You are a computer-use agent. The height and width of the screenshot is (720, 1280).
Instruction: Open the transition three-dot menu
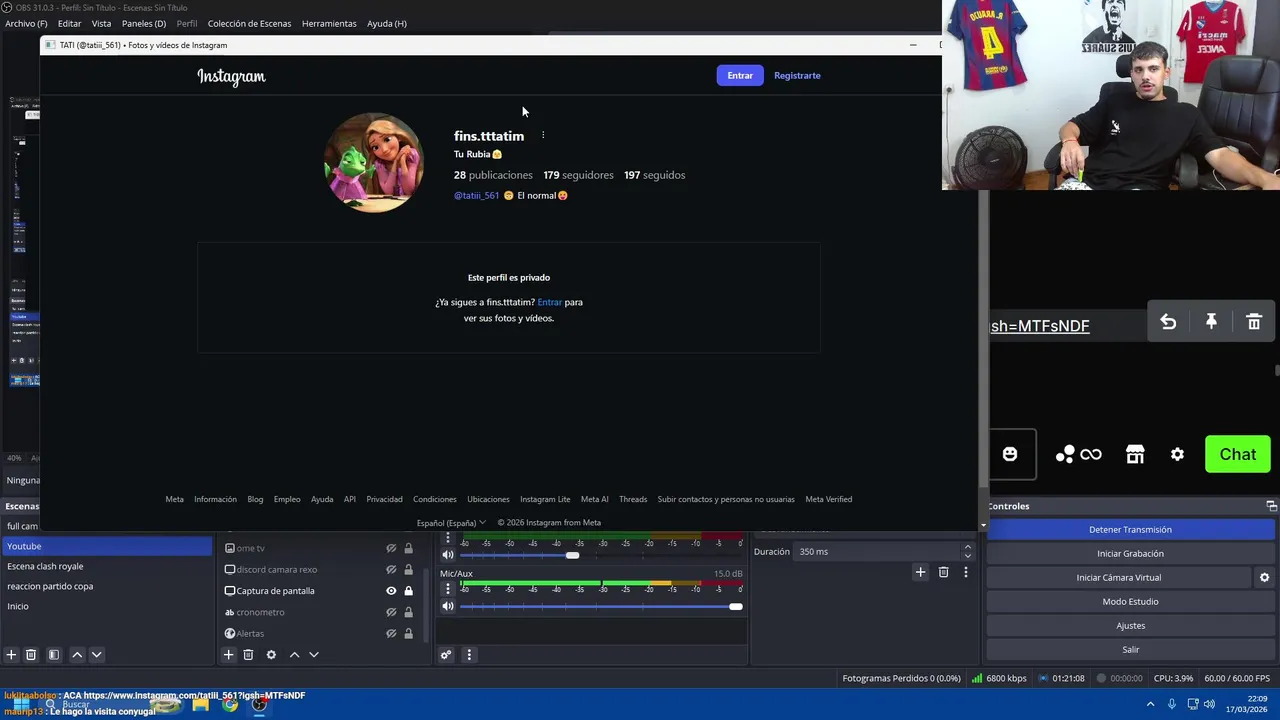tap(965, 572)
